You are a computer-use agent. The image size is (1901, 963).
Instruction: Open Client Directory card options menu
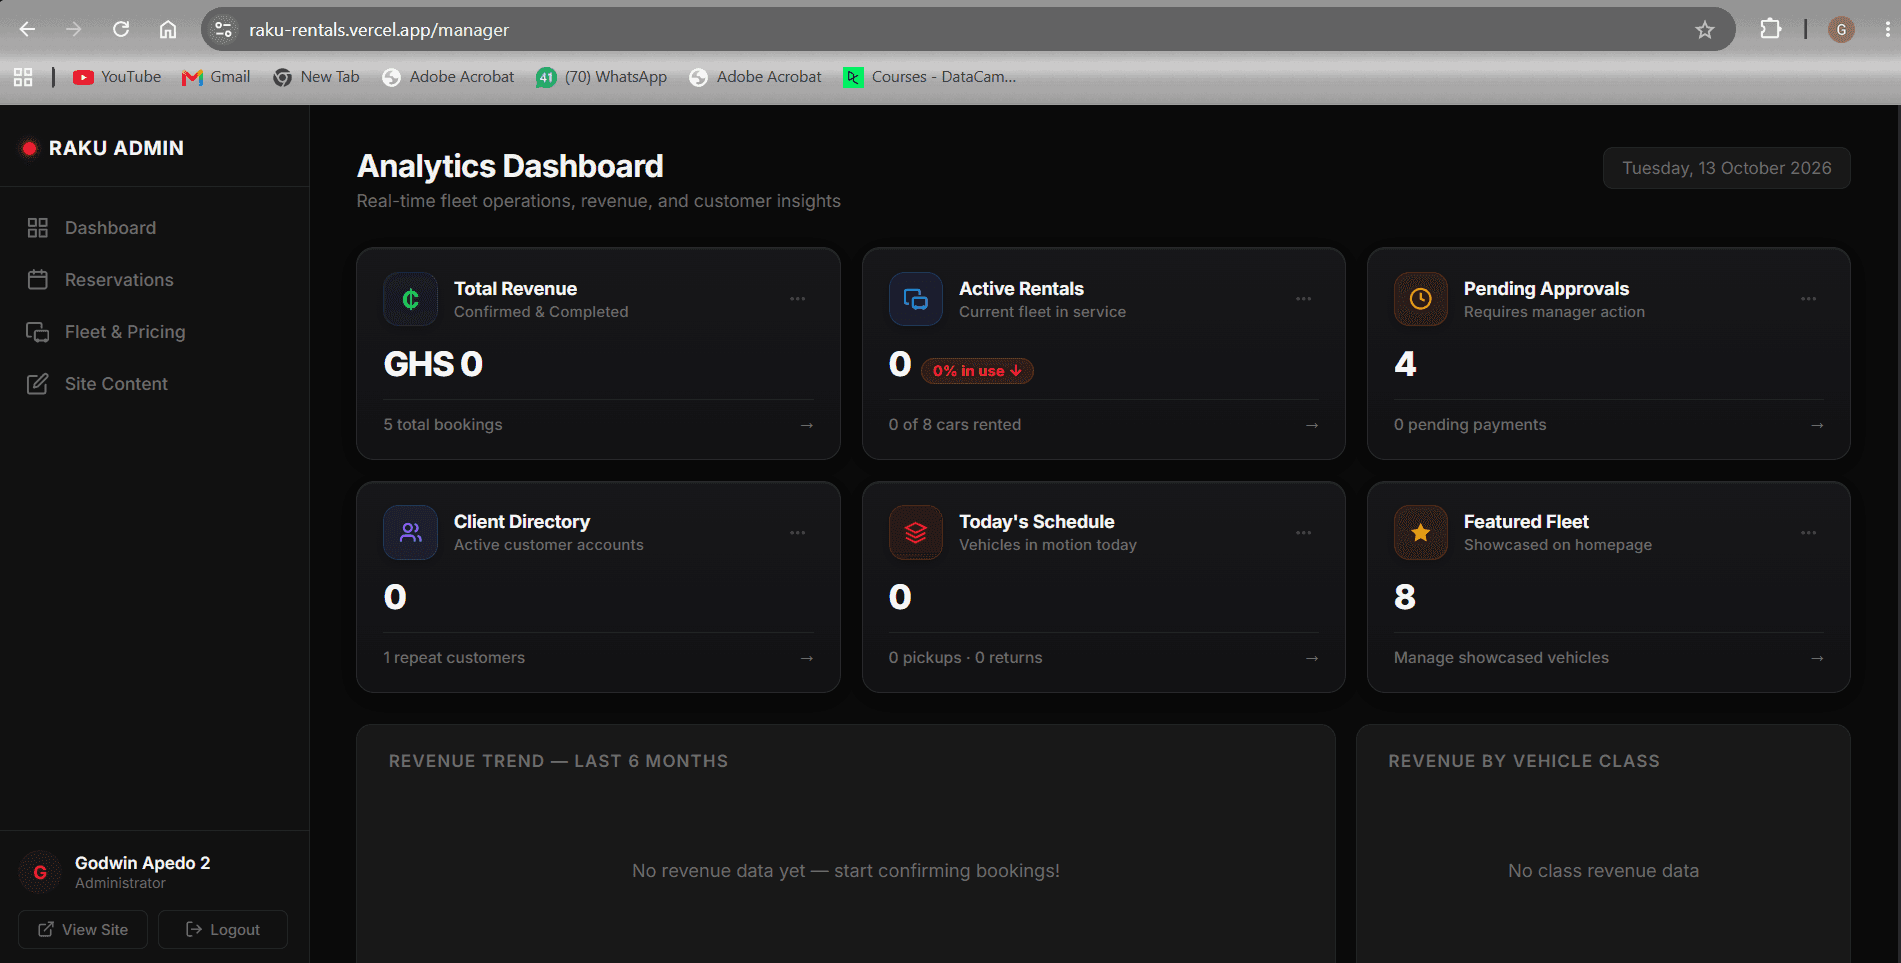click(797, 532)
